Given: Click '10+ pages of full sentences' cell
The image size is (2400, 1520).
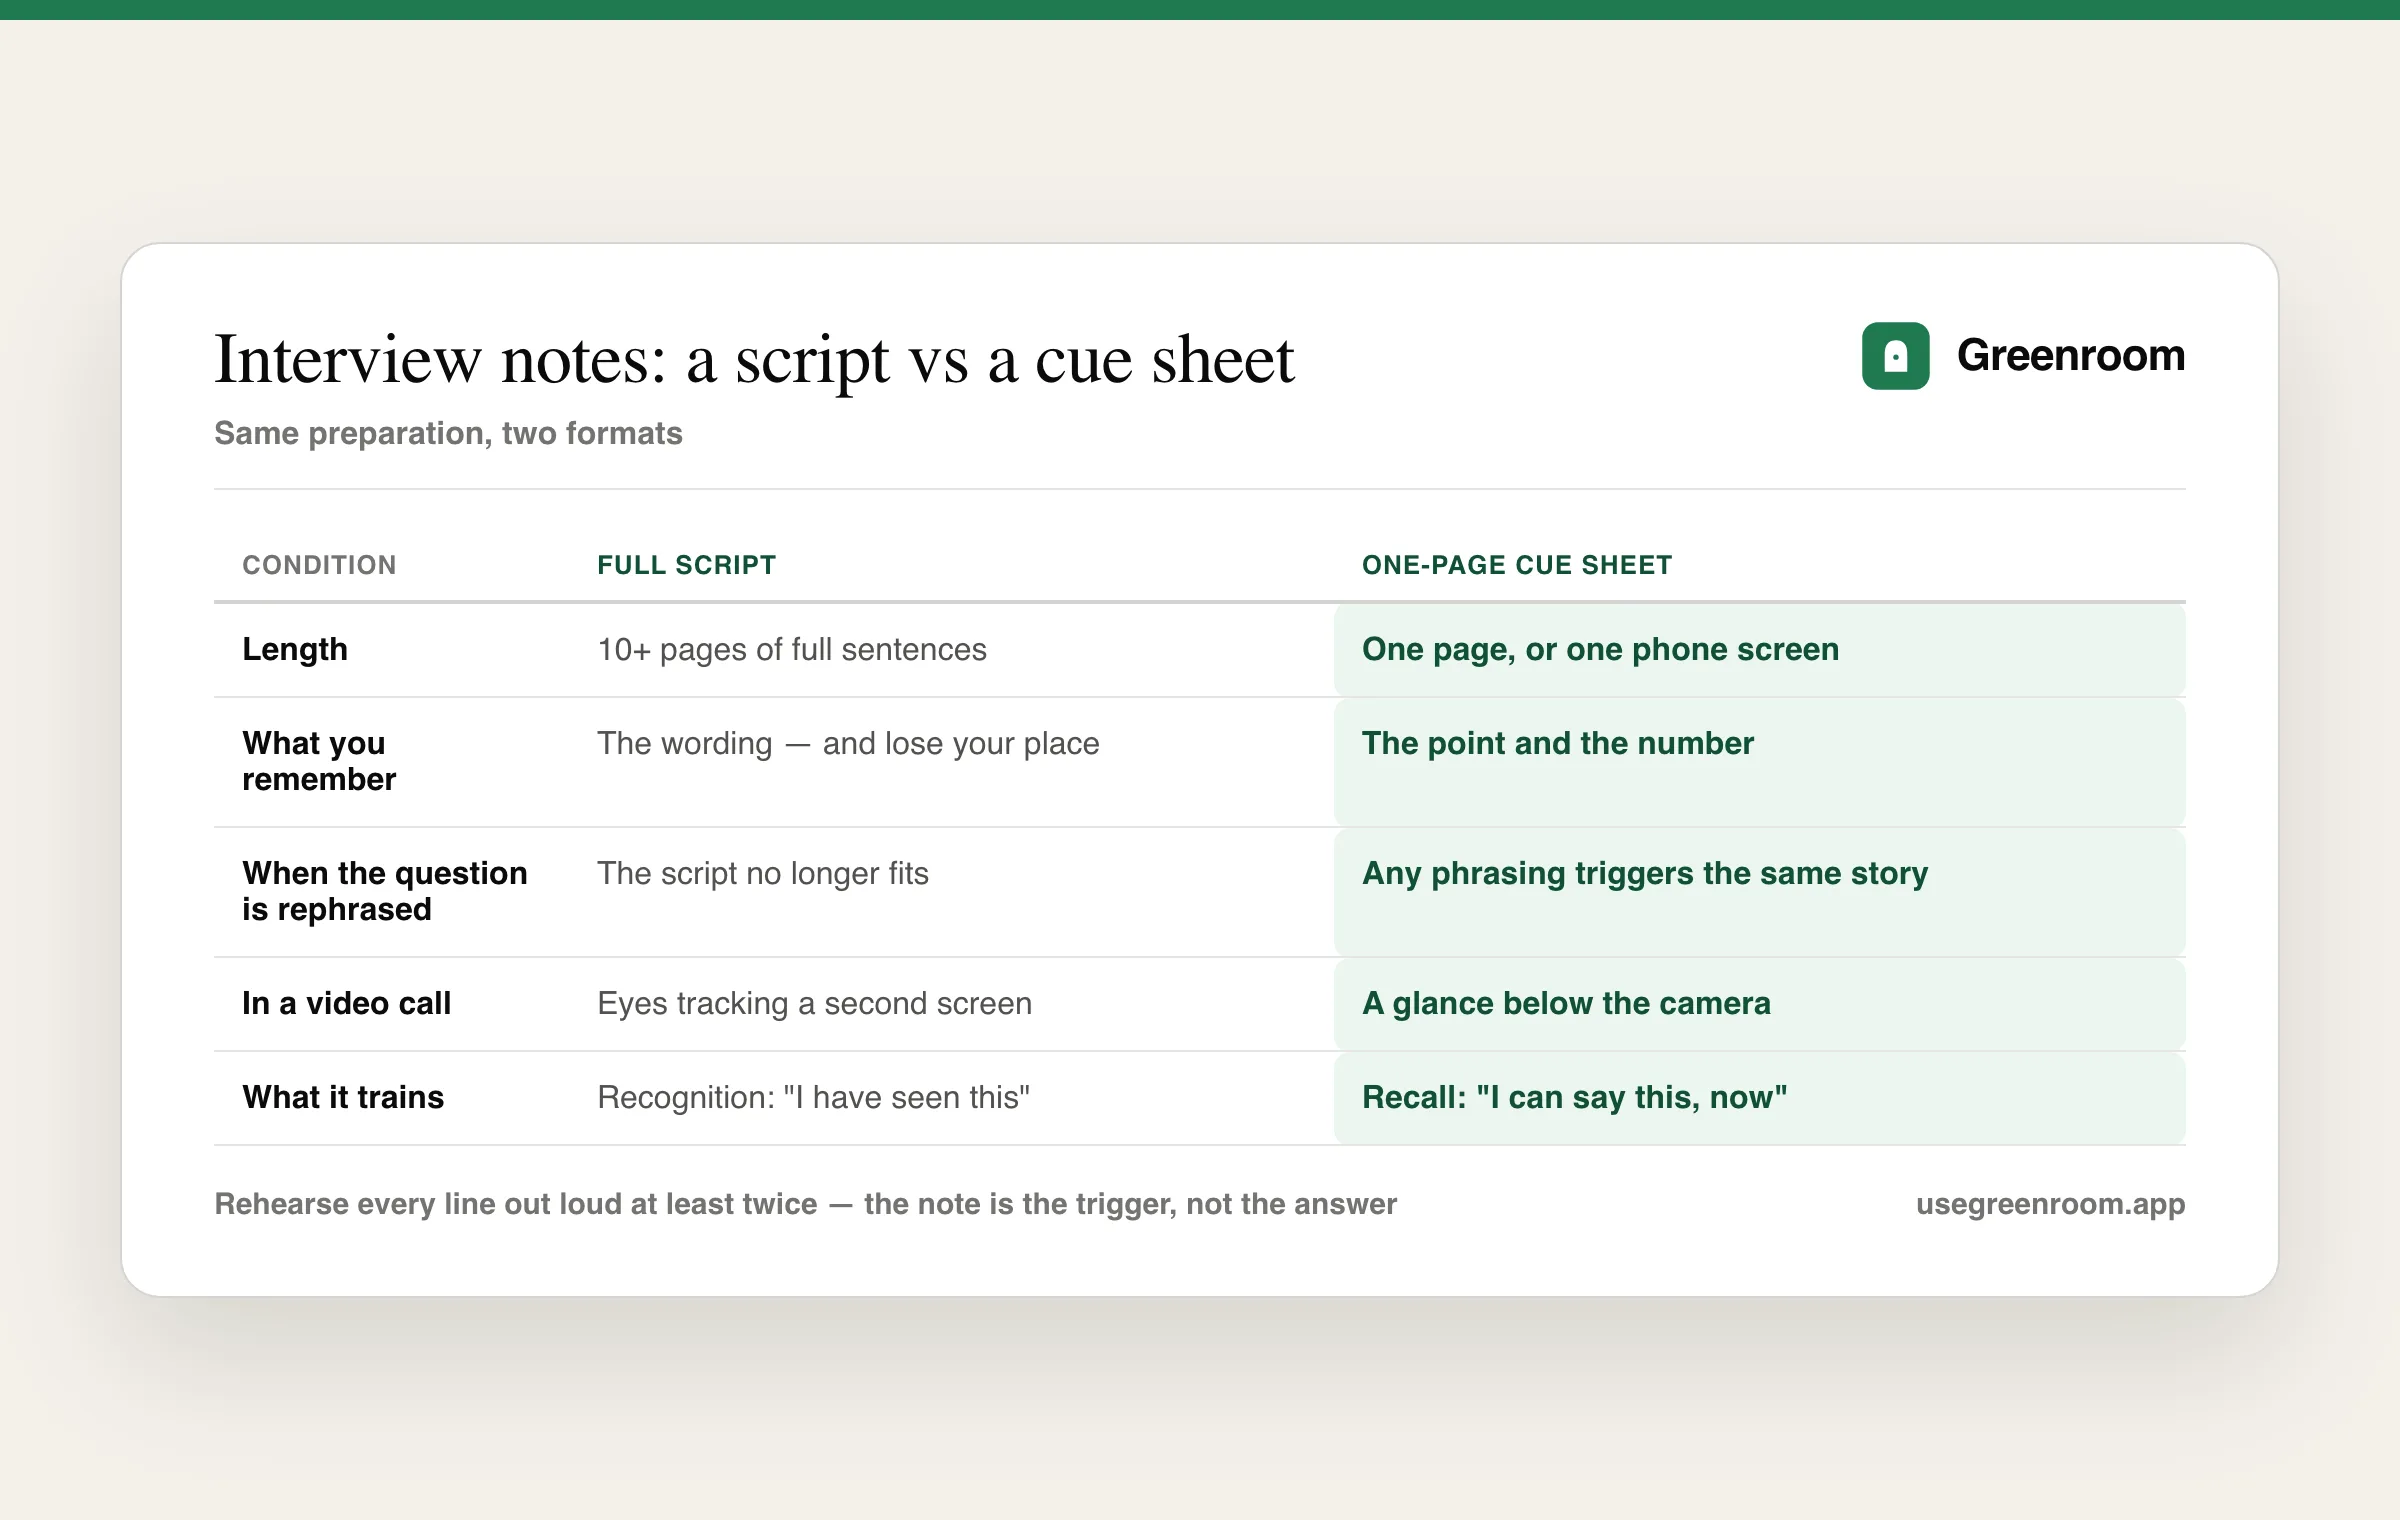Looking at the screenshot, I should click(x=792, y=650).
